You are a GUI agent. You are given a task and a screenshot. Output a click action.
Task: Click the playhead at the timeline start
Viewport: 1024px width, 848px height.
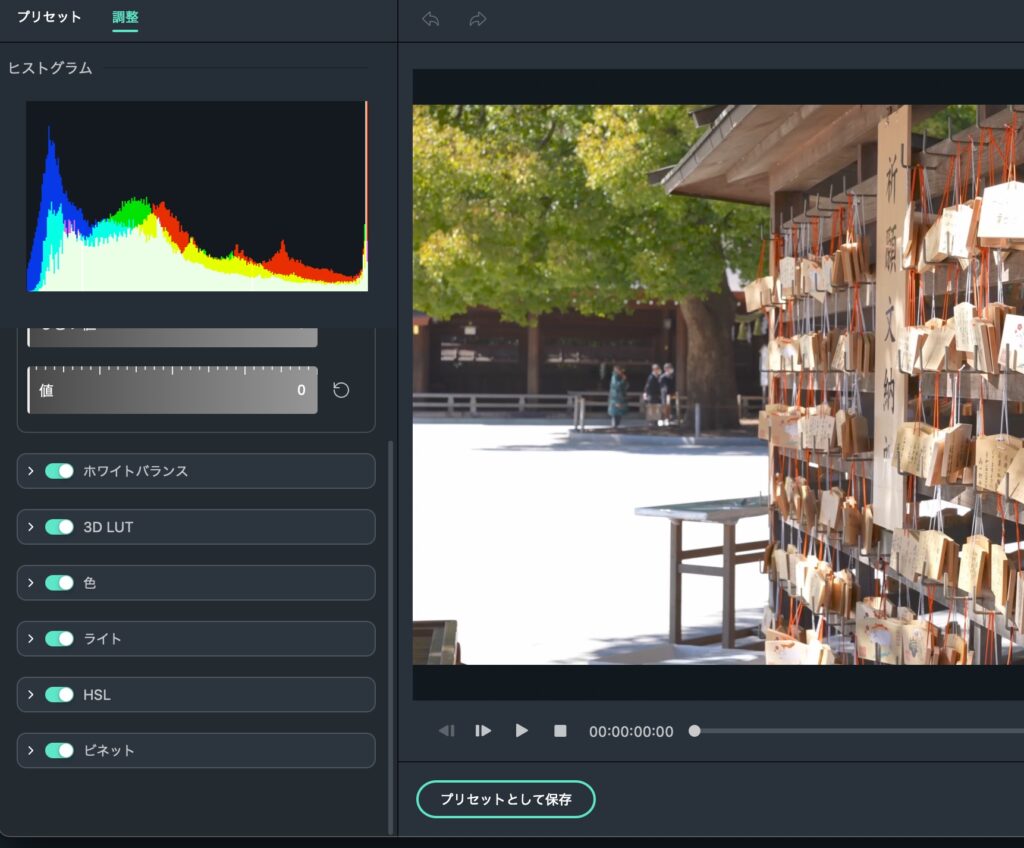694,731
